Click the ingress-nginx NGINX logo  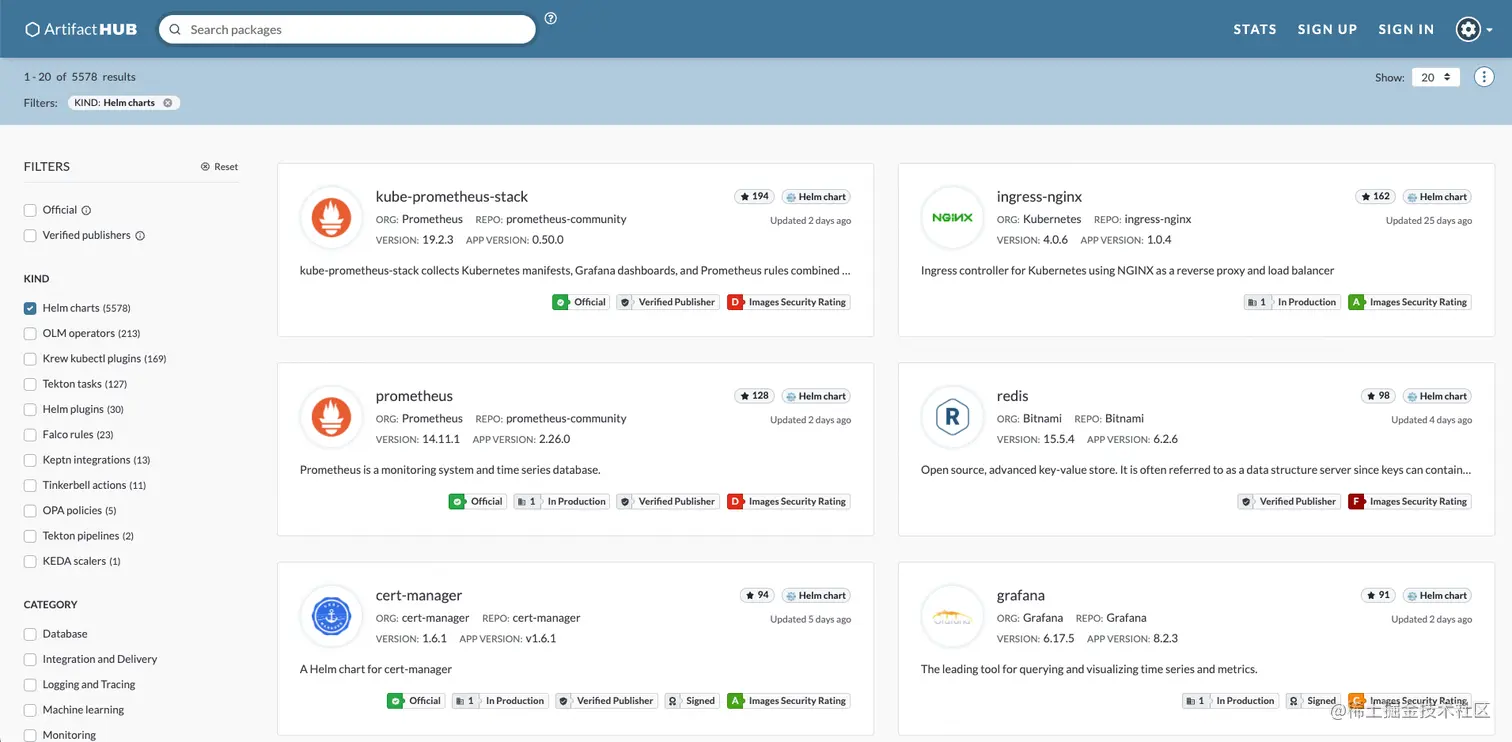(x=952, y=218)
